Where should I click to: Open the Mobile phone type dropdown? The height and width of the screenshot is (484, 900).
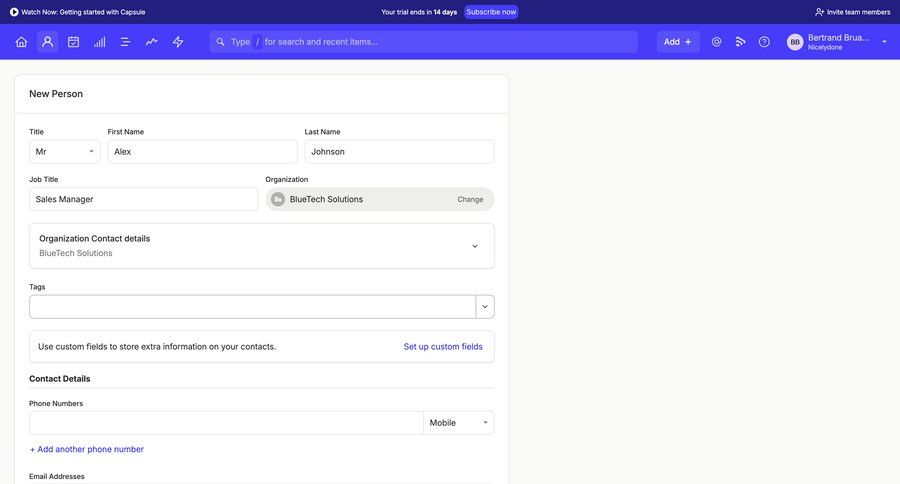click(458, 423)
